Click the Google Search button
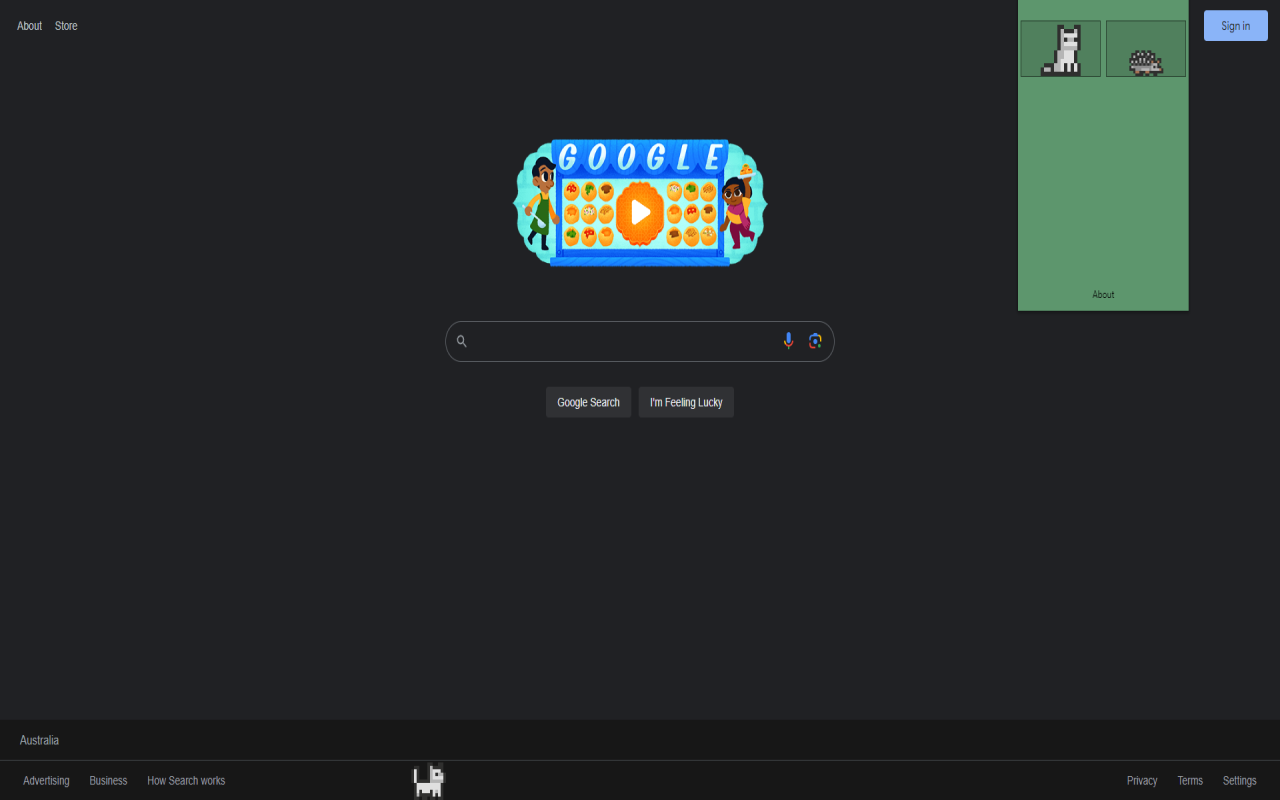 coord(589,402)
